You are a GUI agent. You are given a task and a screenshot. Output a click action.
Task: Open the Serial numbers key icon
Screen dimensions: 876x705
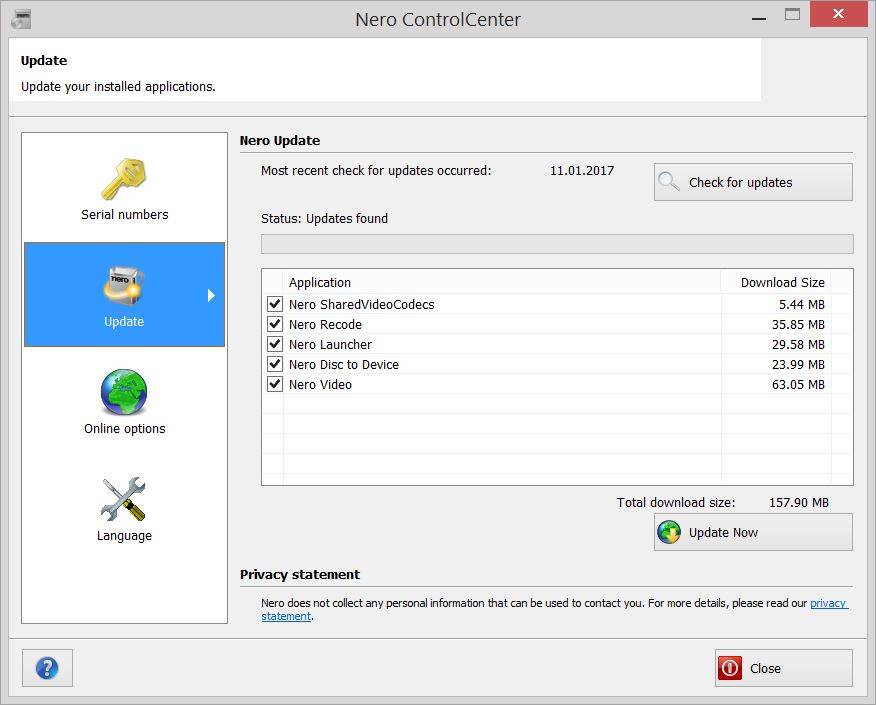click(x=123, y=179)
